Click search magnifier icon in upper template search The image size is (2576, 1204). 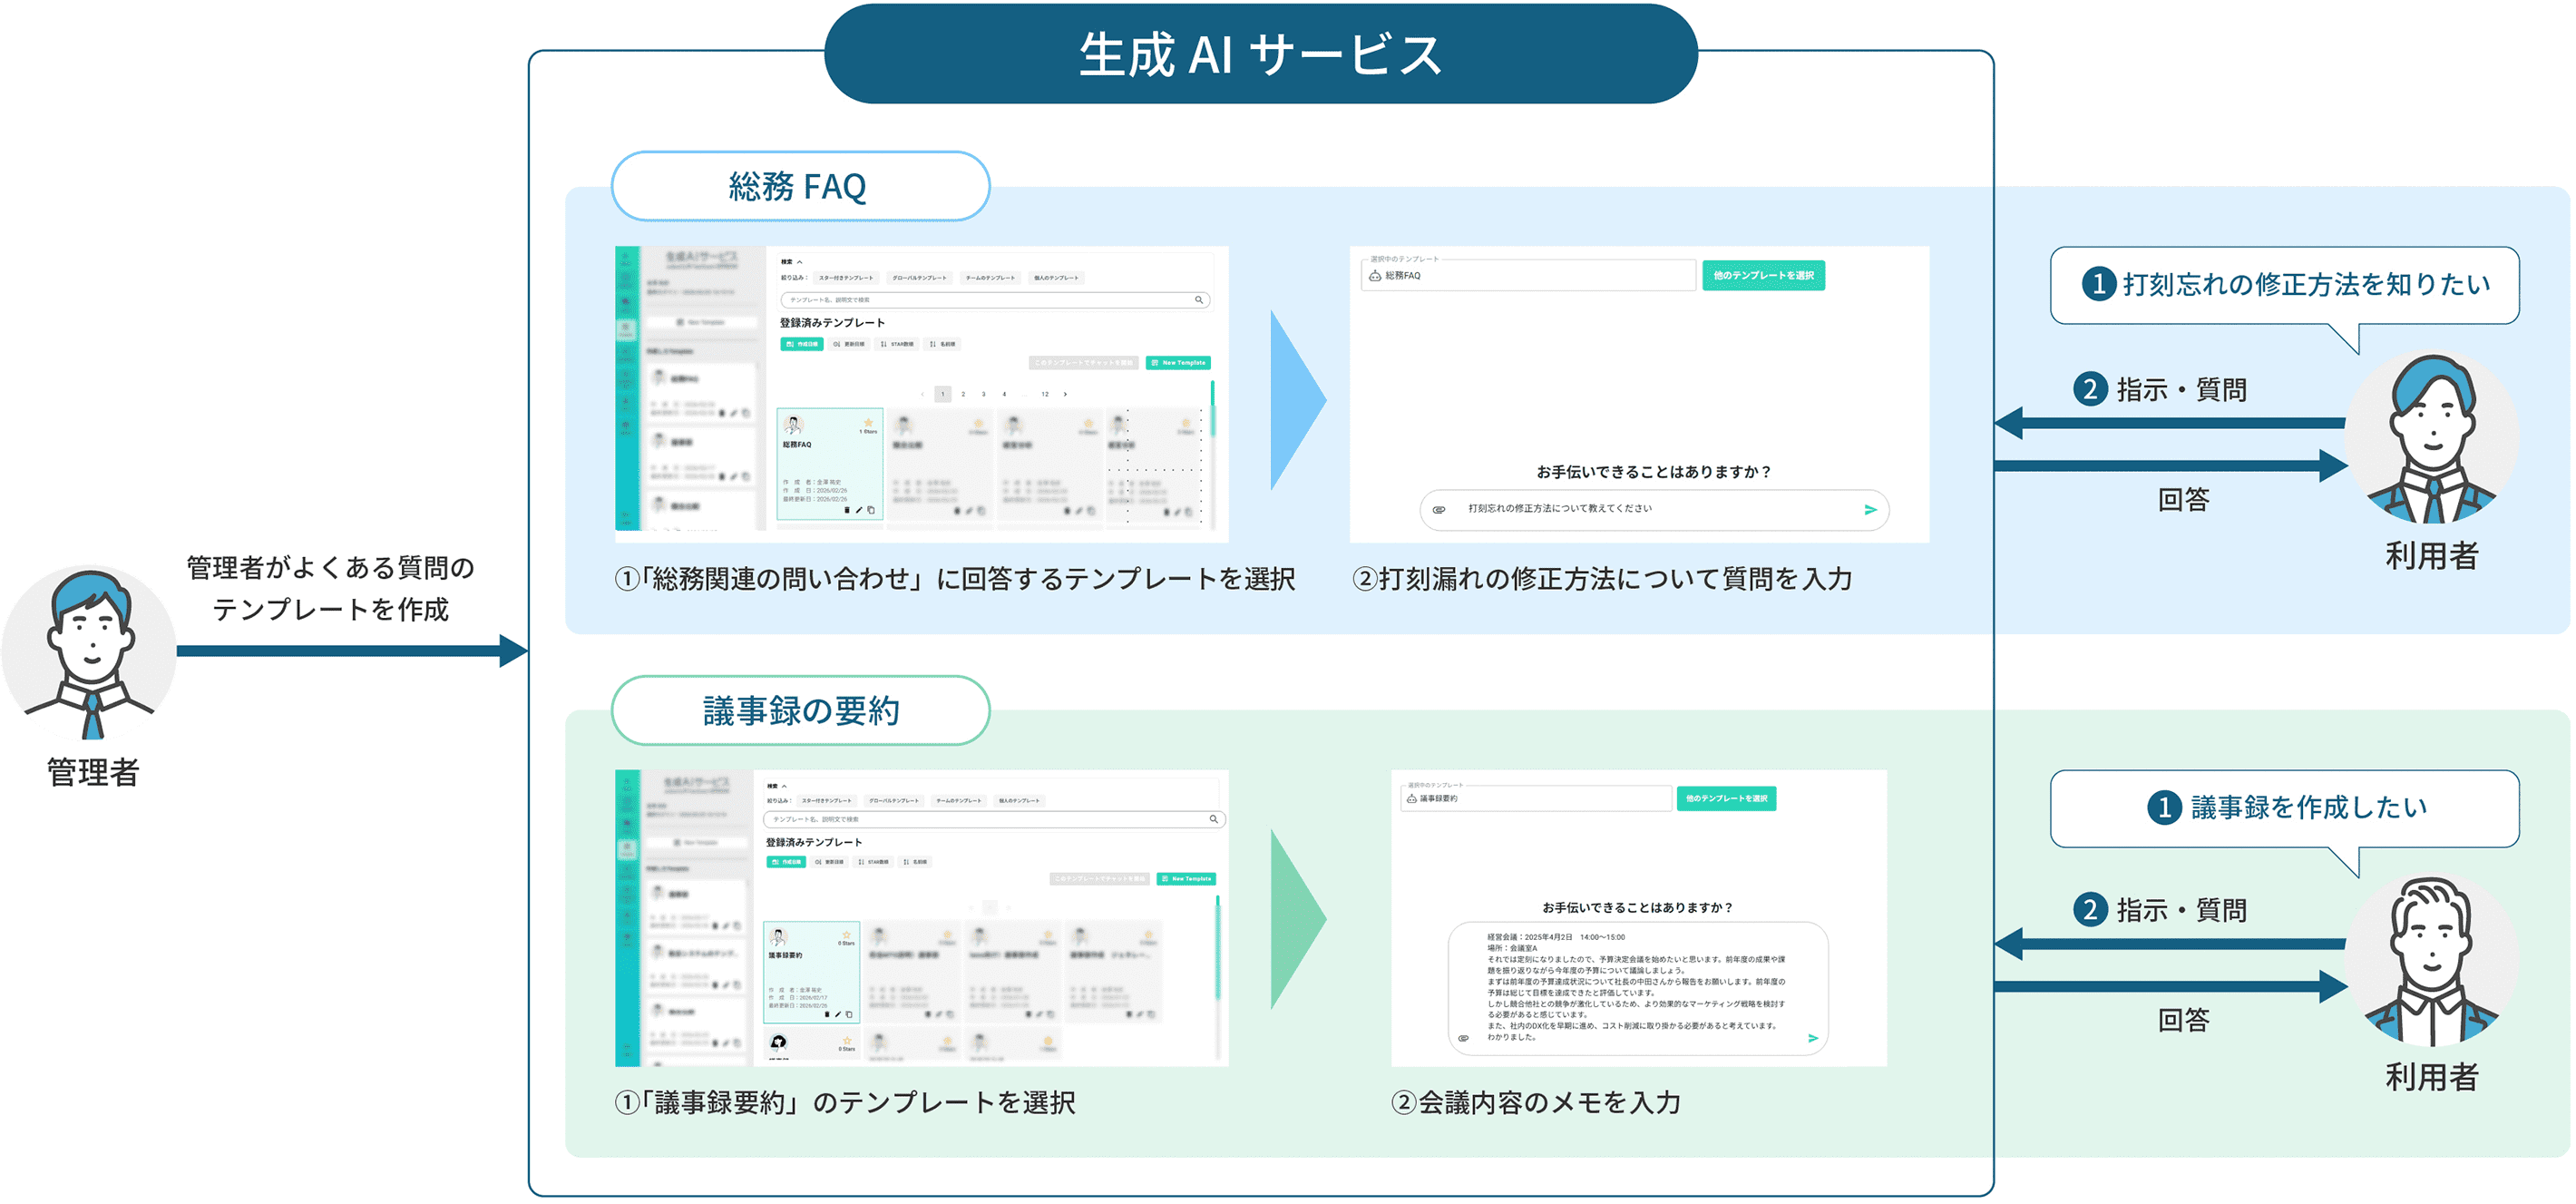tap(1199, 300)
